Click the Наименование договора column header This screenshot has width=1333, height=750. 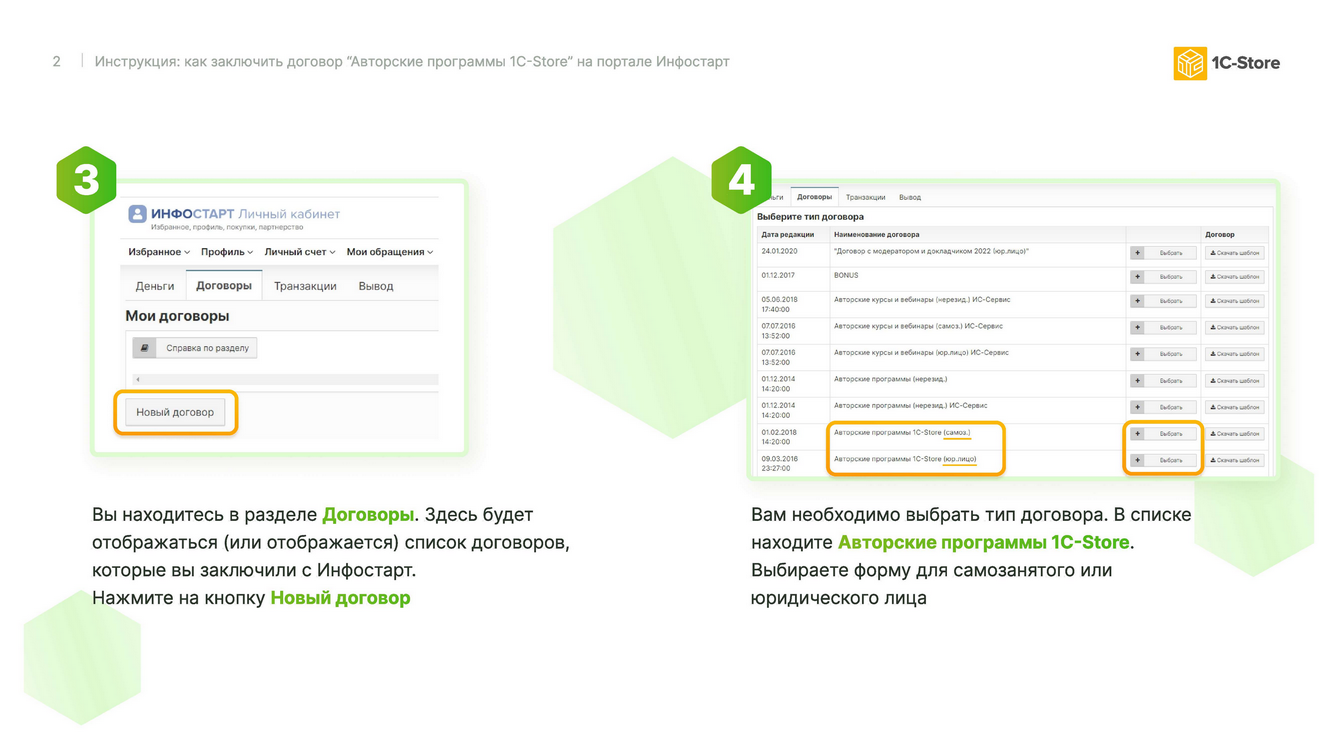click(x=876, y=235)
